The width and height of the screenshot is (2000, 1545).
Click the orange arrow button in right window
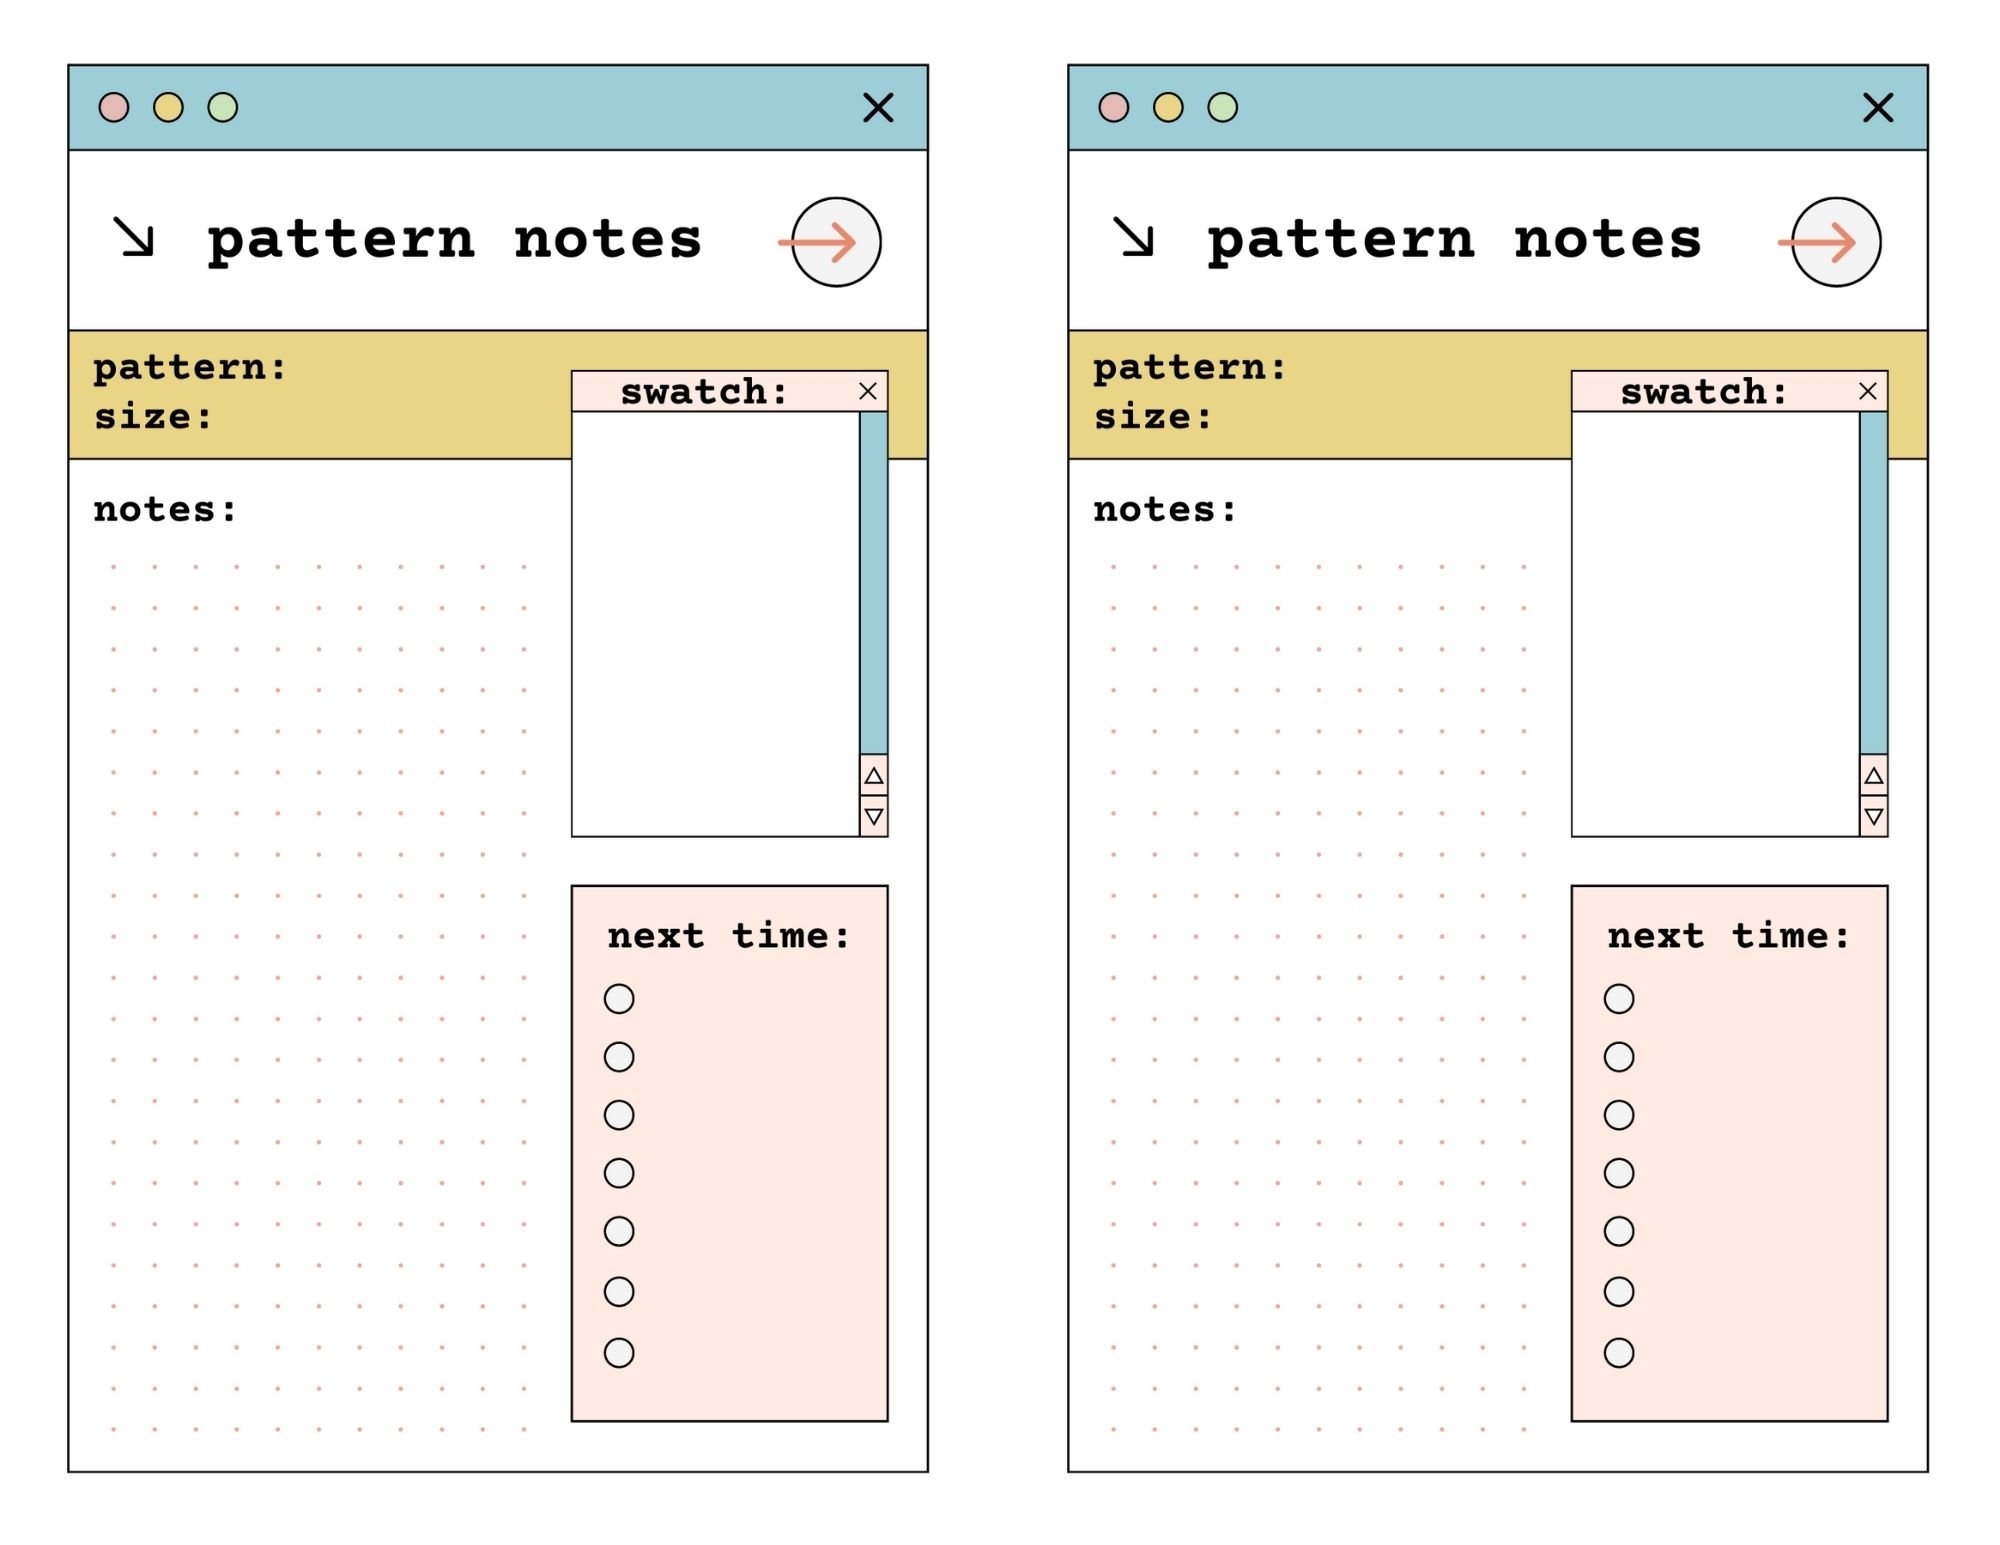(x=1835, y=242)
